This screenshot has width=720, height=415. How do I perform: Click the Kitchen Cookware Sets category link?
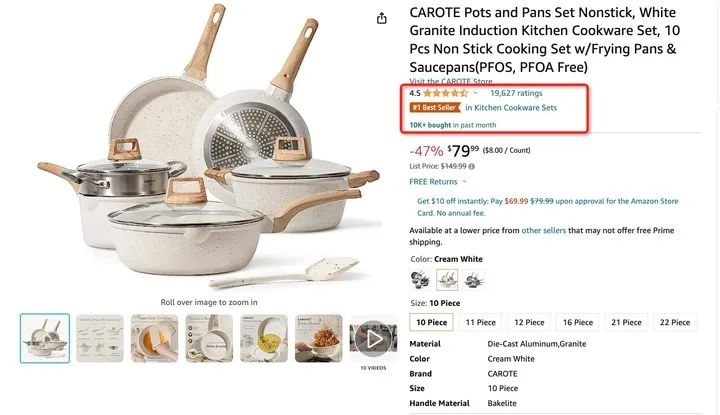tap(516, 107)
